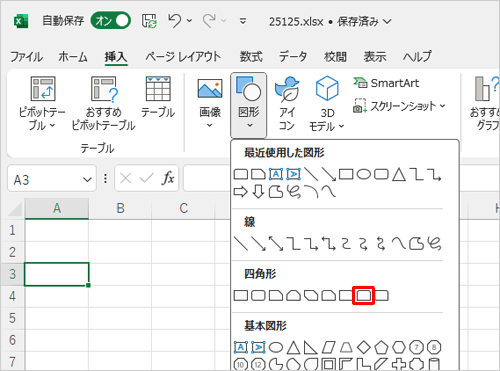Switch to the ホーム tab
The height and width of the screenshot is (371, 500).
[73, 57]
